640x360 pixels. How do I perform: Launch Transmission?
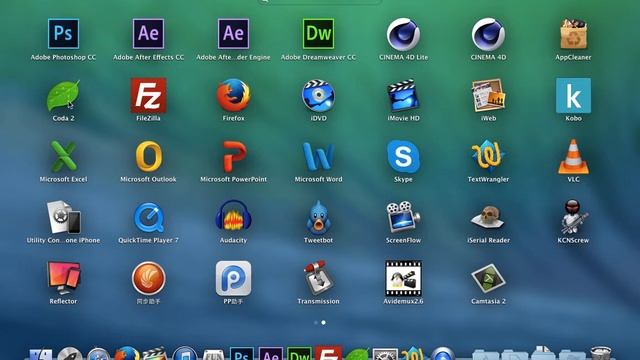[x=318, y=278]
